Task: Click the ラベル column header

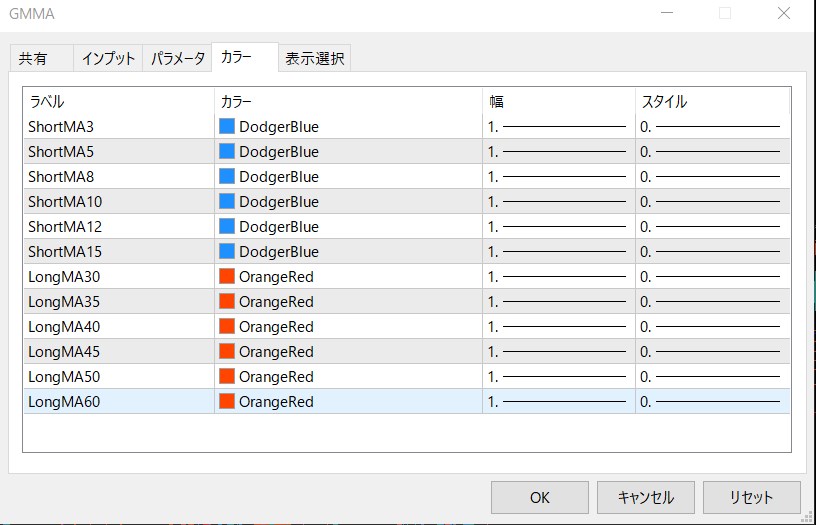Action: click(119, 101)
